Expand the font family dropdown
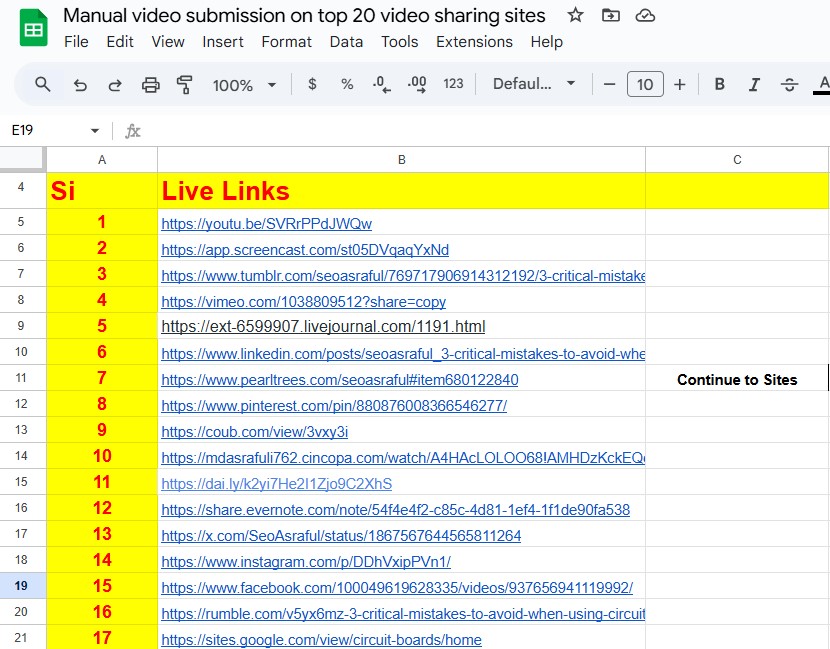 pos(535,84)
